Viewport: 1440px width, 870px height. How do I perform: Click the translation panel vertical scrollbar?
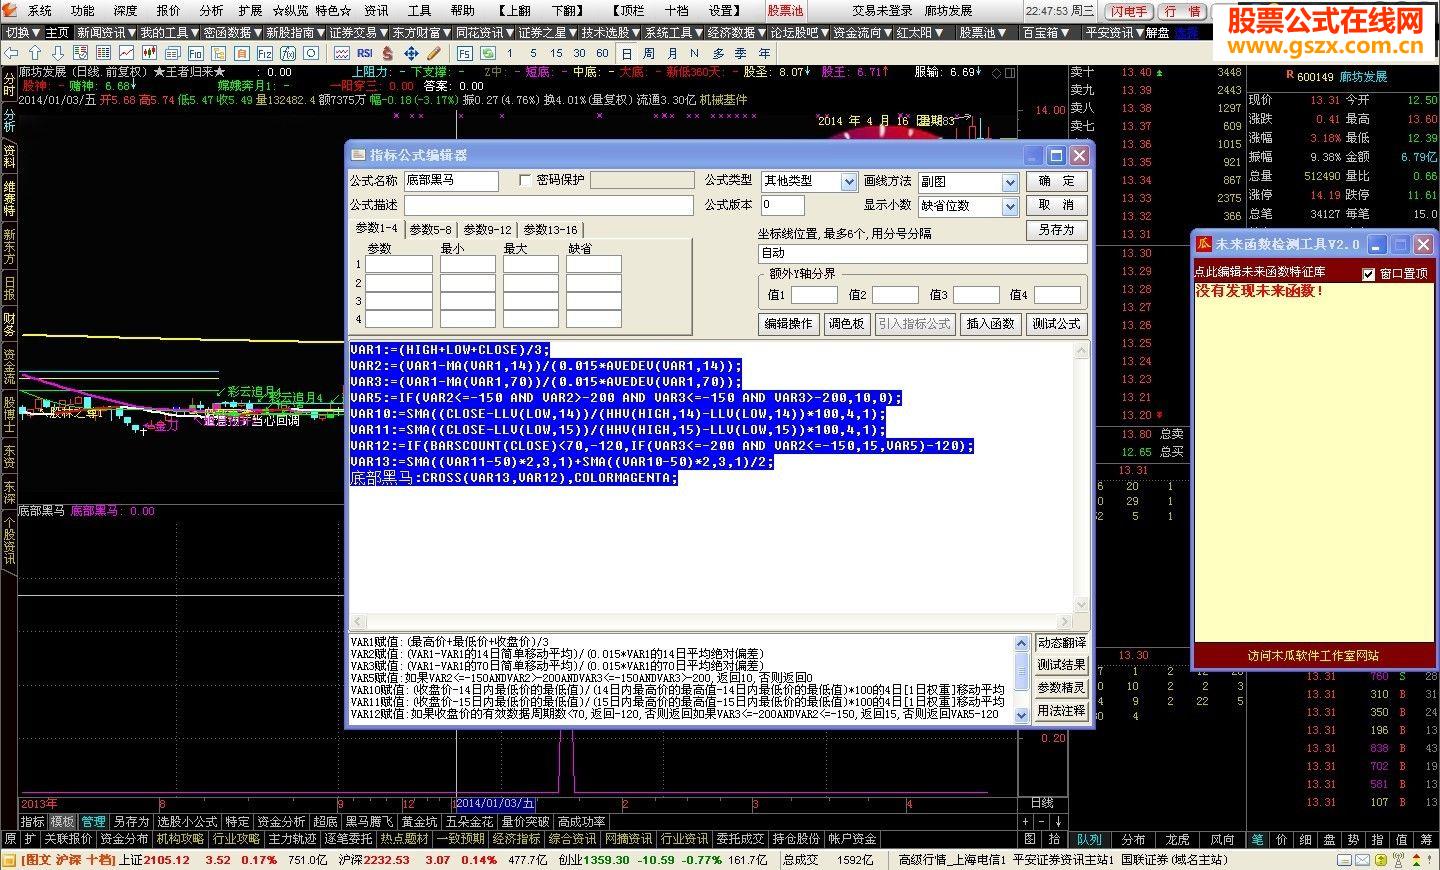click(x=1021, y=678)
